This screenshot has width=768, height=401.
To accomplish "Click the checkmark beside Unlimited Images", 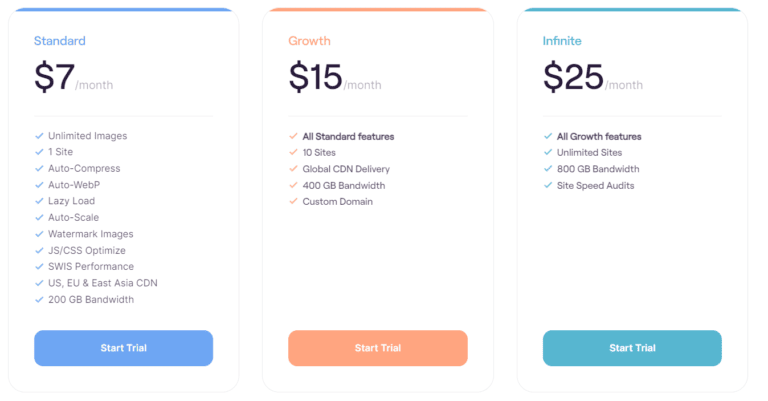I will pyautogui.click(x=39, y=136).
